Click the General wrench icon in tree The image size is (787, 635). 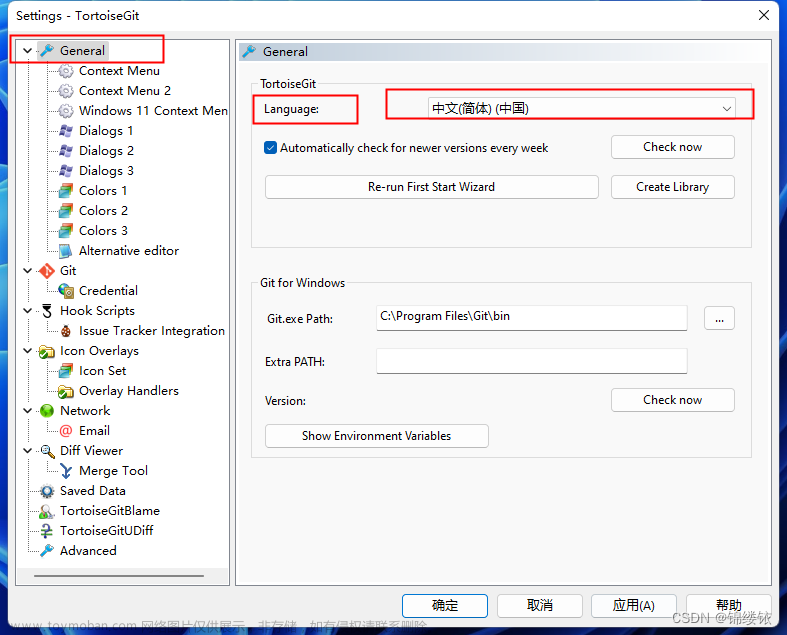[x=47, y=51]
